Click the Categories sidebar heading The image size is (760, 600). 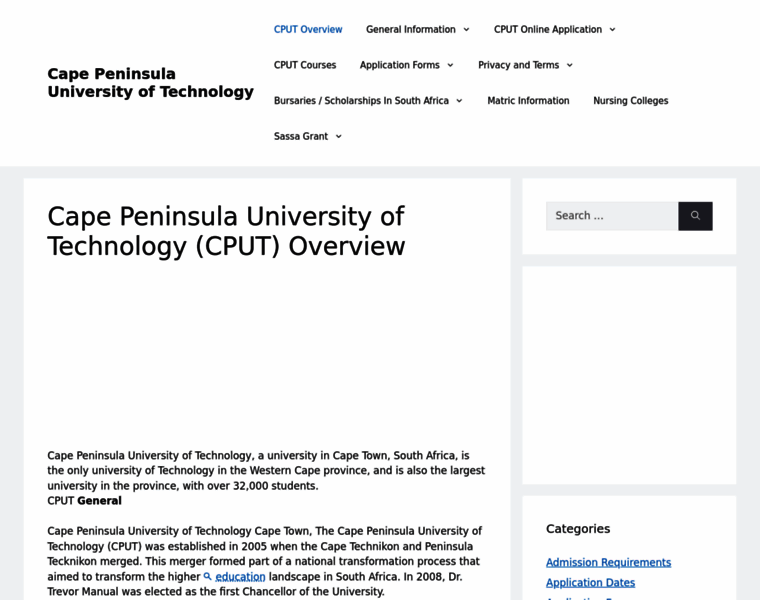(x=578, y=529)
